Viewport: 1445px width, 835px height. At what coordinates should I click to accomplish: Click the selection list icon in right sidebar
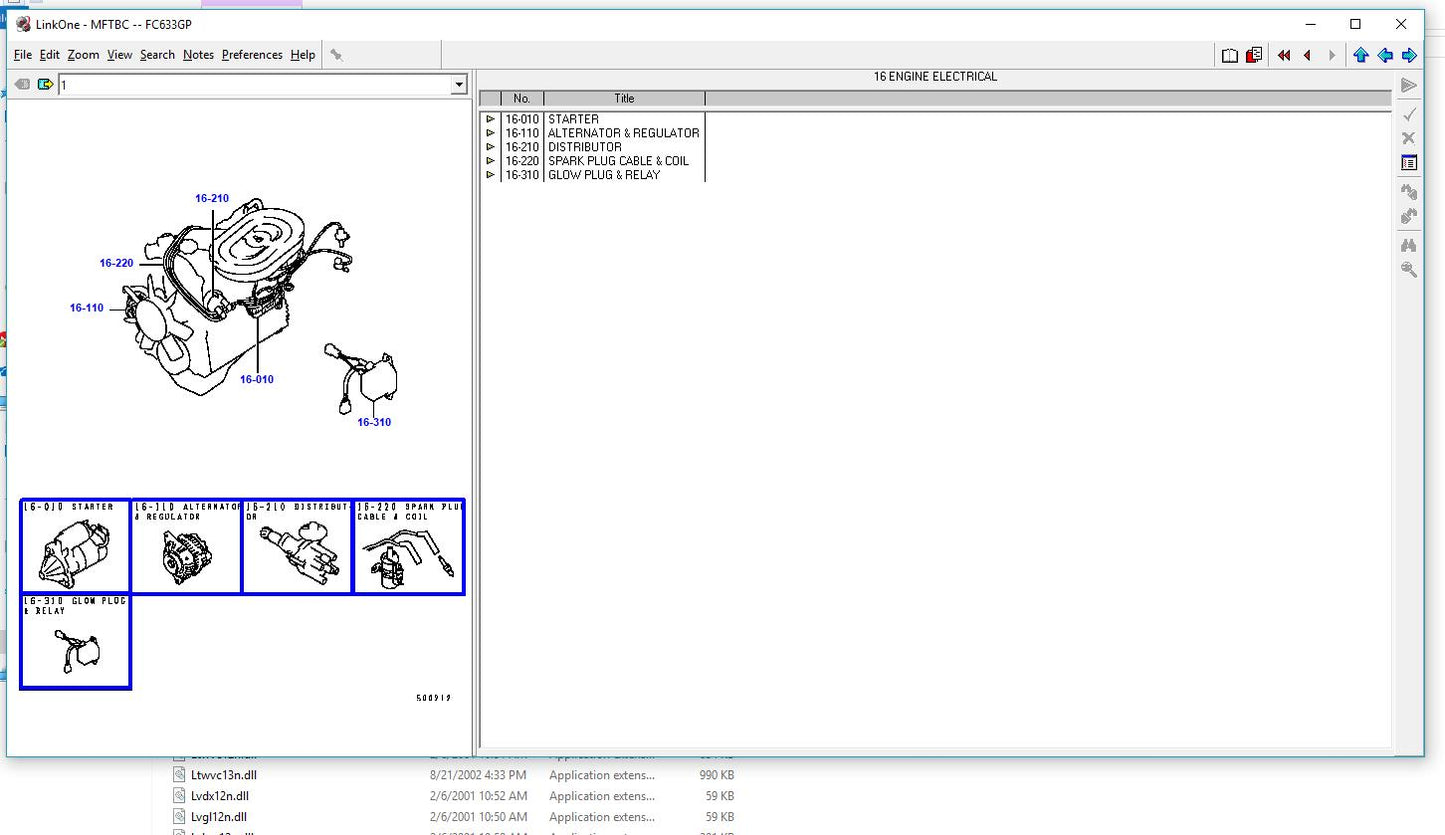coord(1409,163)
